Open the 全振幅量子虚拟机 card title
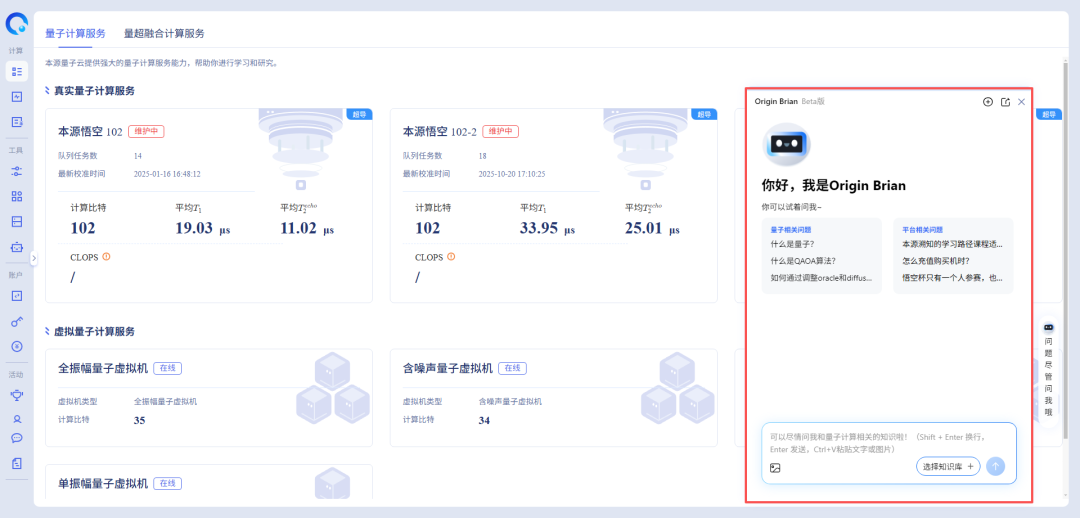The image size is (1080, 518). point(103,369)
